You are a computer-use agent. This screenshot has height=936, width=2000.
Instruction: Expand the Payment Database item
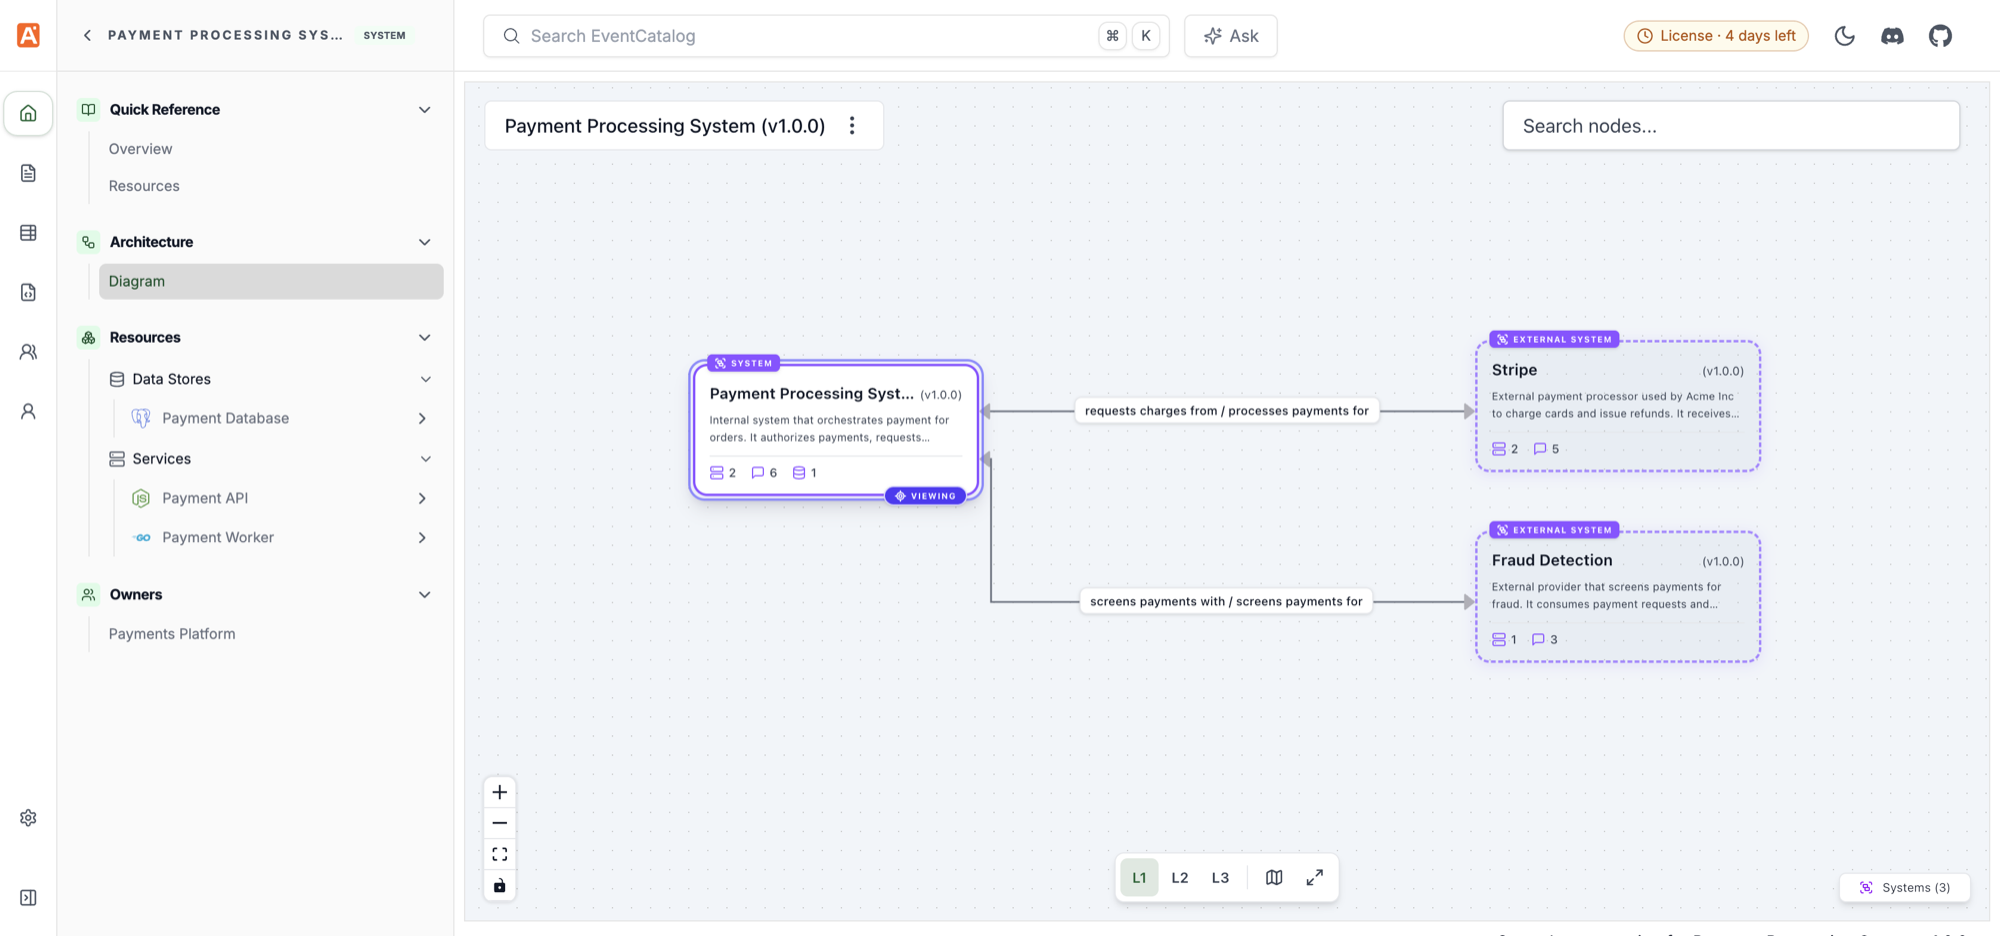click(422, 419)
